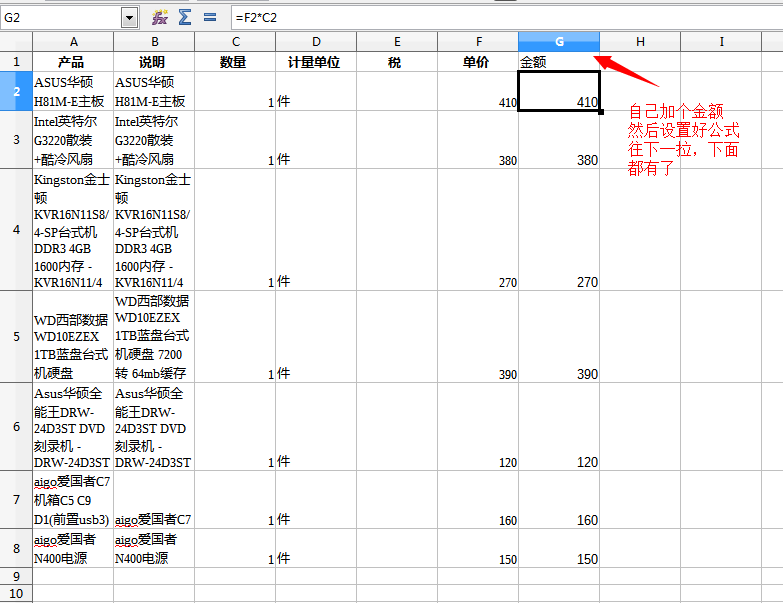Click unit price 390 cell in column F
The width and height of the screenshot is (783, 603).
(477, 336)
